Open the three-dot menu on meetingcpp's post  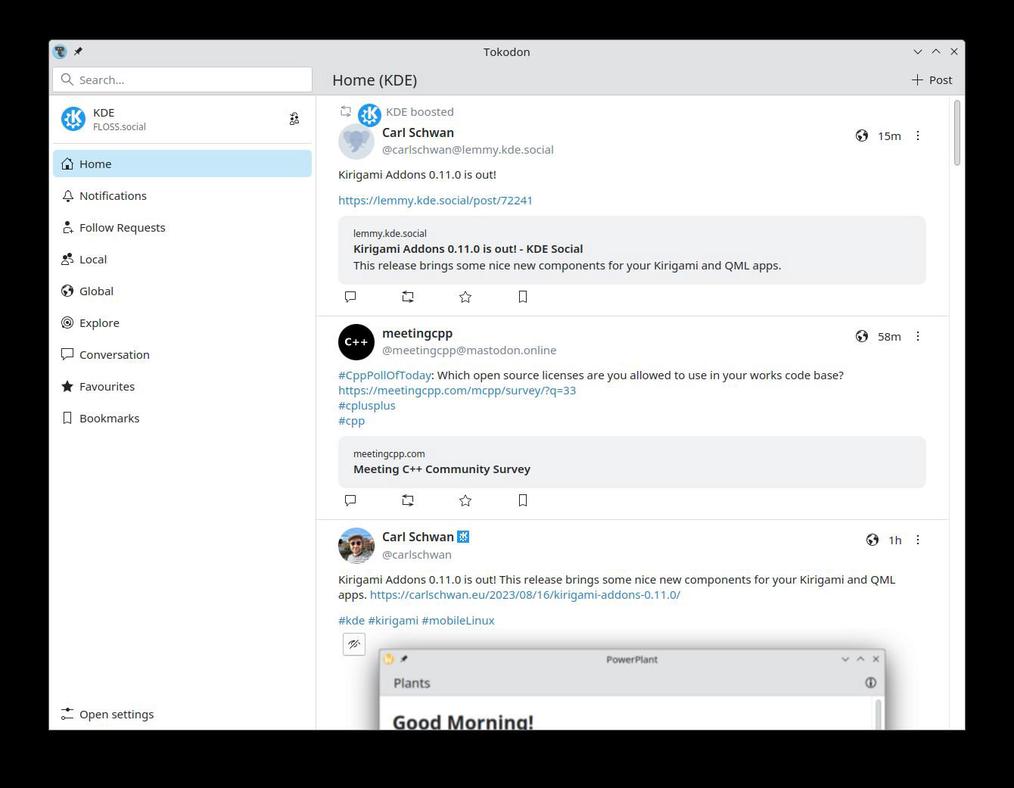tap(917, 336)
